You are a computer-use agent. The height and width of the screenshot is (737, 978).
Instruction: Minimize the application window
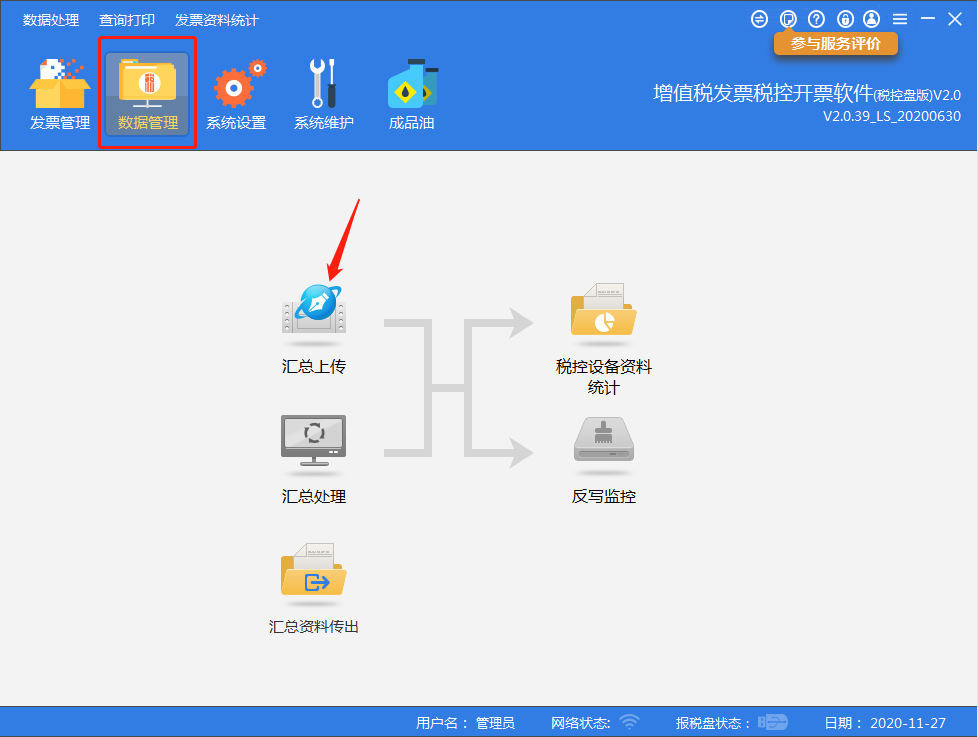[x=927, y=19]
